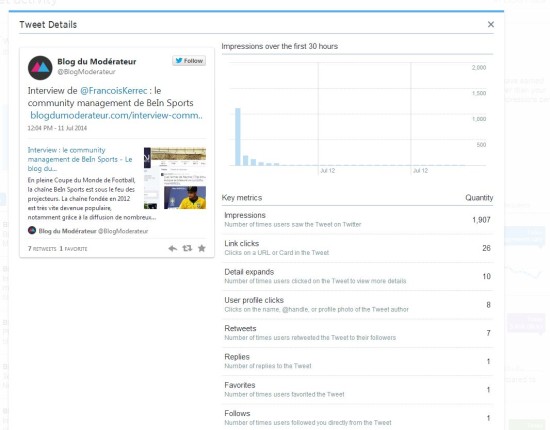This screenshot has width=550, height=430.
Task: Click the 2,000 chart axis label
Action: click(x=479, y=68)
